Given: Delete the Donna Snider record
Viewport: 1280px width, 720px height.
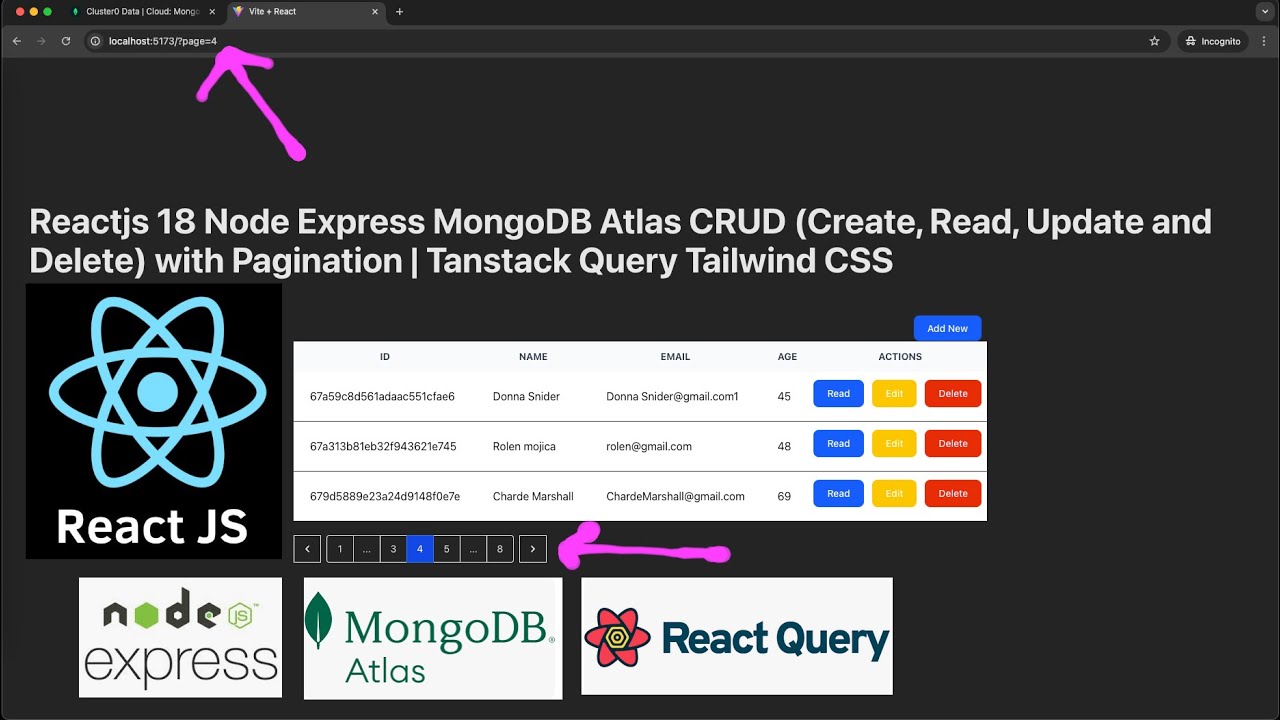Looking at the screenshot, I should coord(953,393).
